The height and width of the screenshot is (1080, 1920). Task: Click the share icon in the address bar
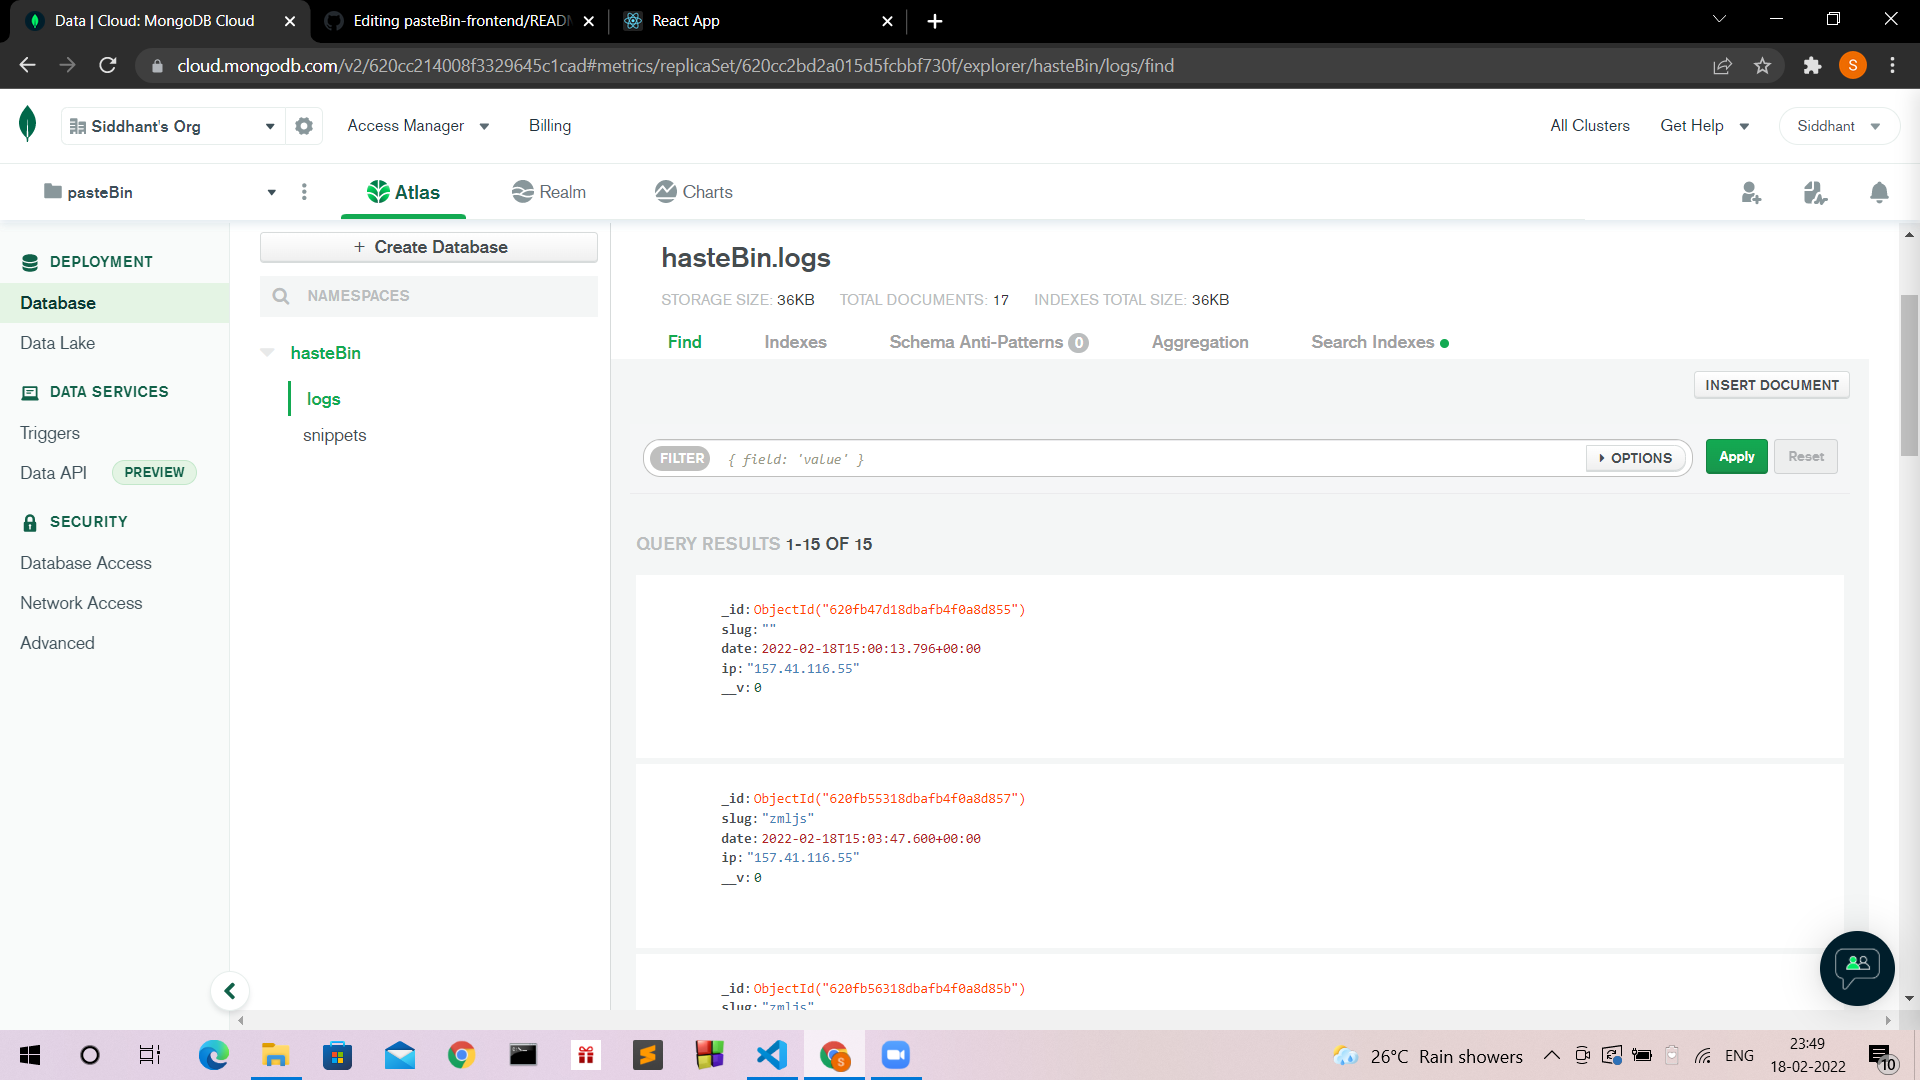[x=1722, y=65]
